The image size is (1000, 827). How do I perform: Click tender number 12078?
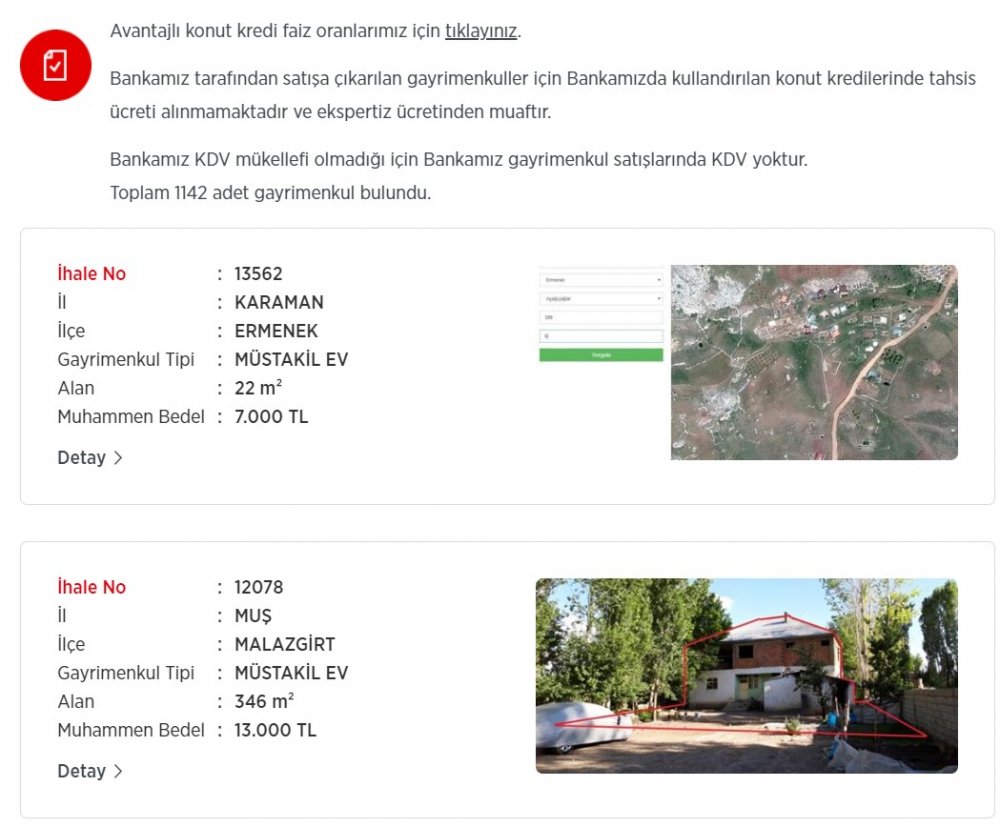258,587
